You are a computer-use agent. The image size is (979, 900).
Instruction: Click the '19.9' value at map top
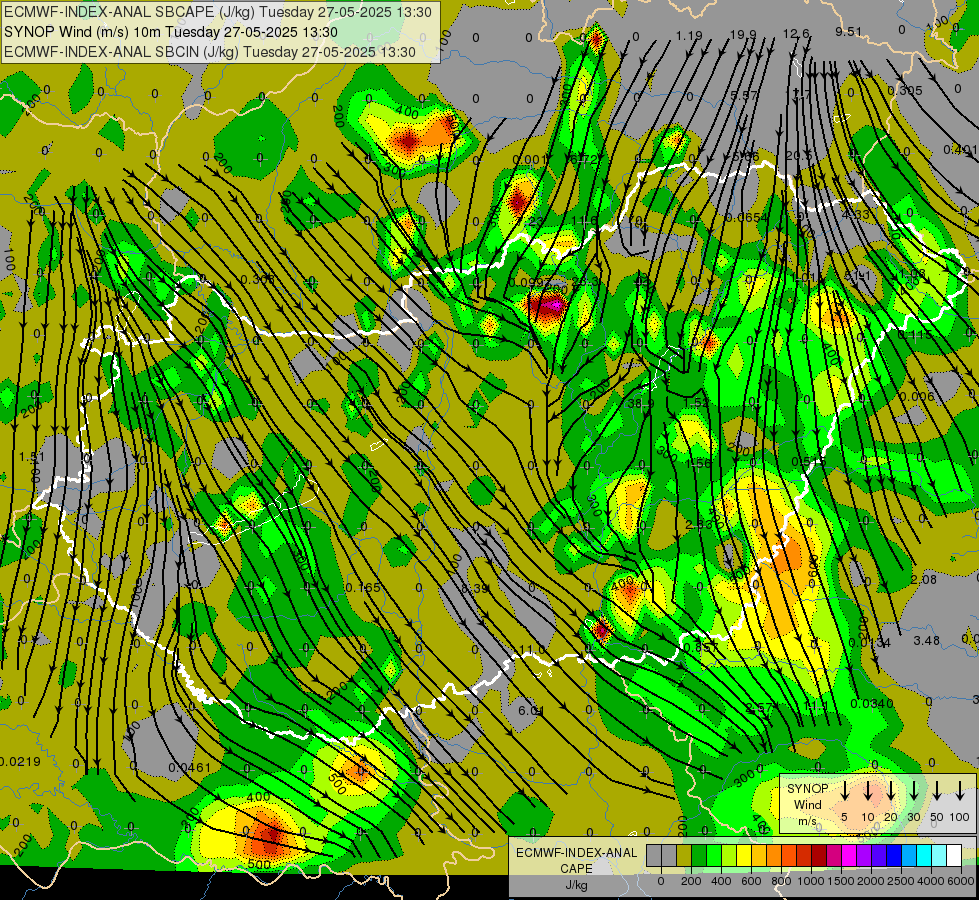tap(743, 34)
